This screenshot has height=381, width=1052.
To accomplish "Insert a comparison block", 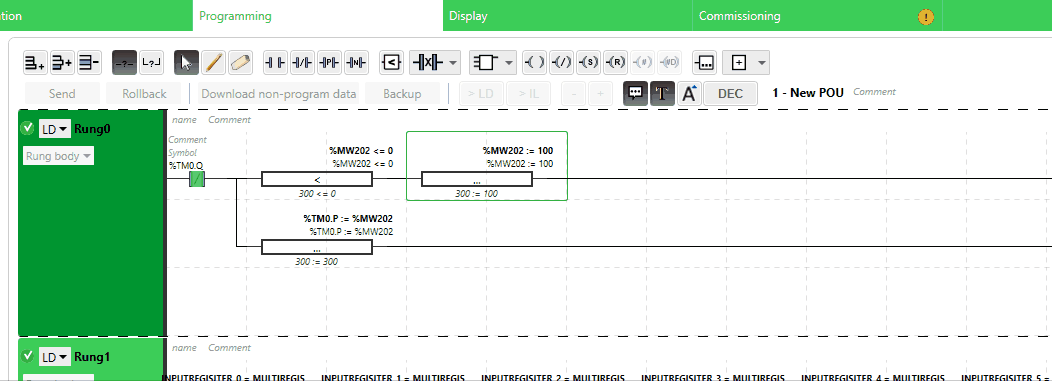I will (x=392, y=62).
